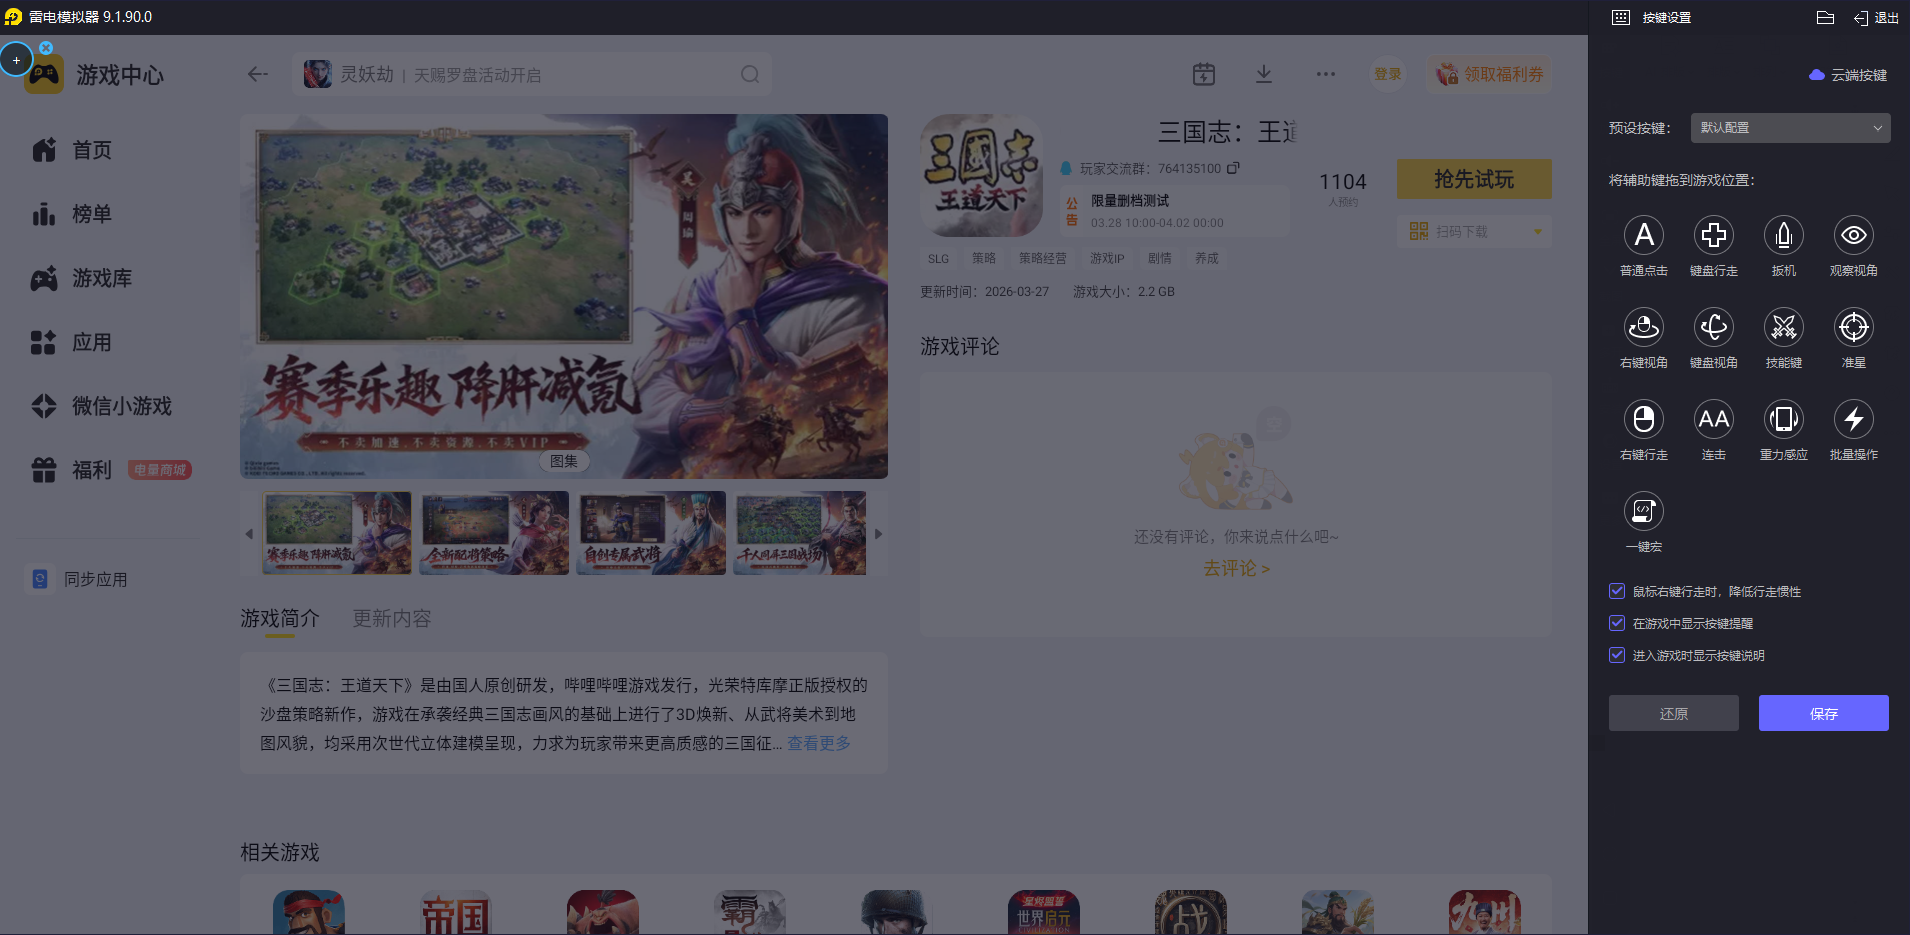Click the 退出 exit button
Viewport: 1910px width, 935px height.
(1876, 17)
